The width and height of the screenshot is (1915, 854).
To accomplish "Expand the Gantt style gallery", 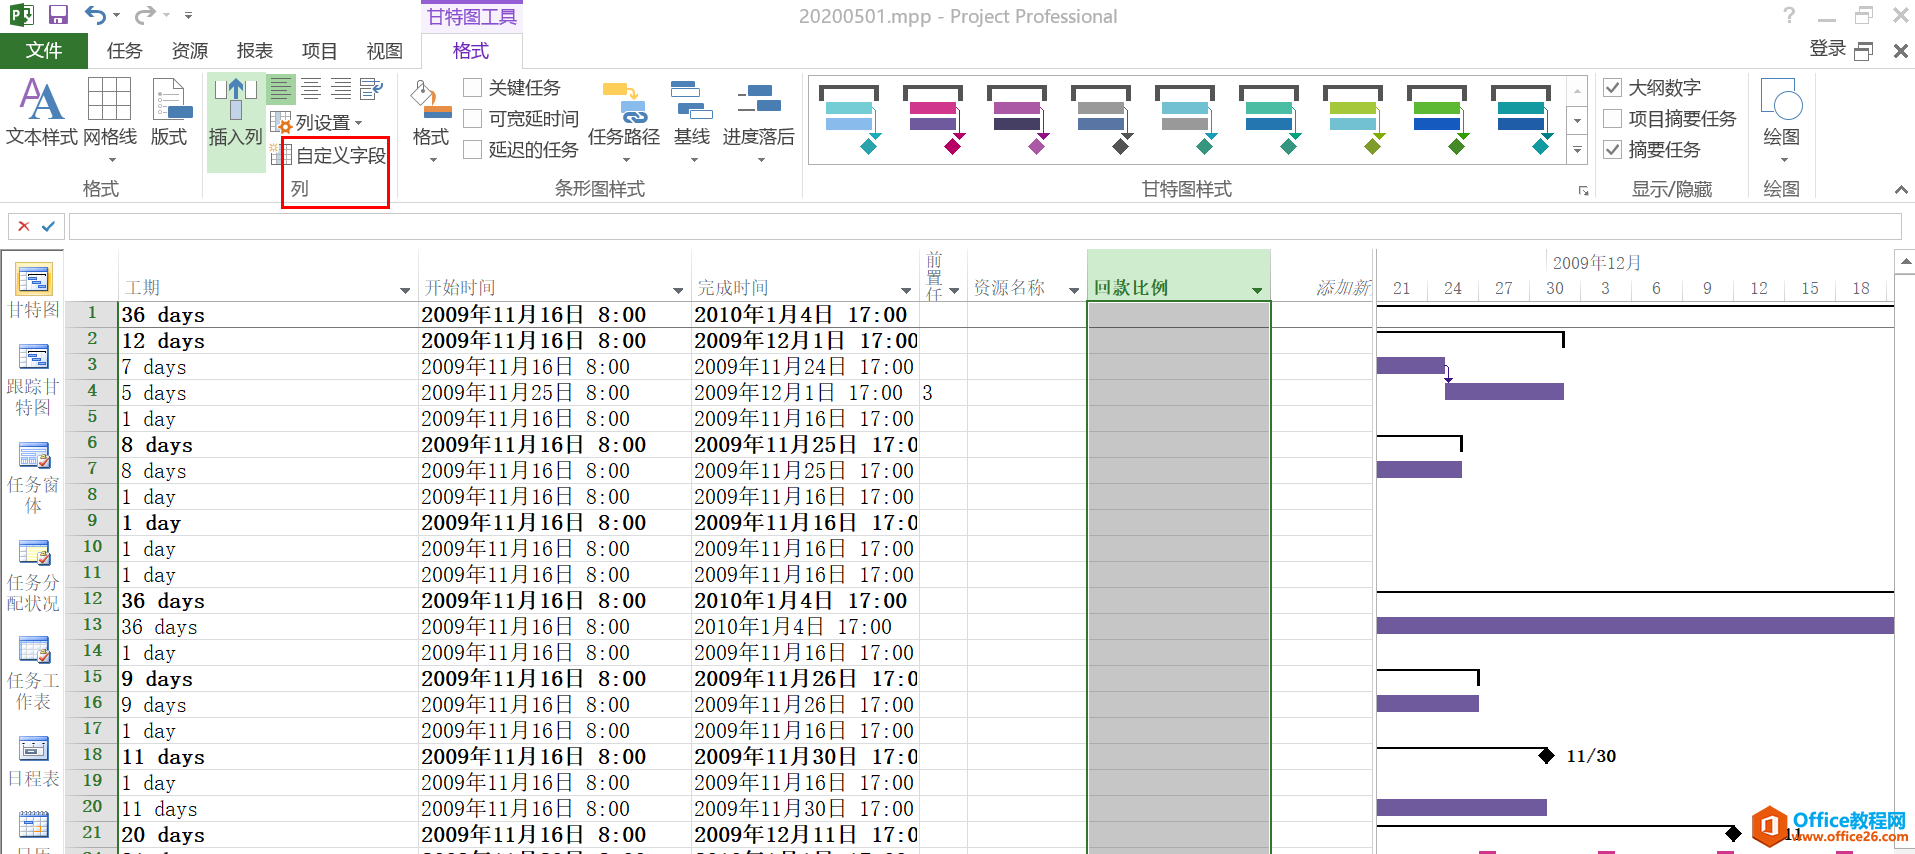I will click(1577, 151).
